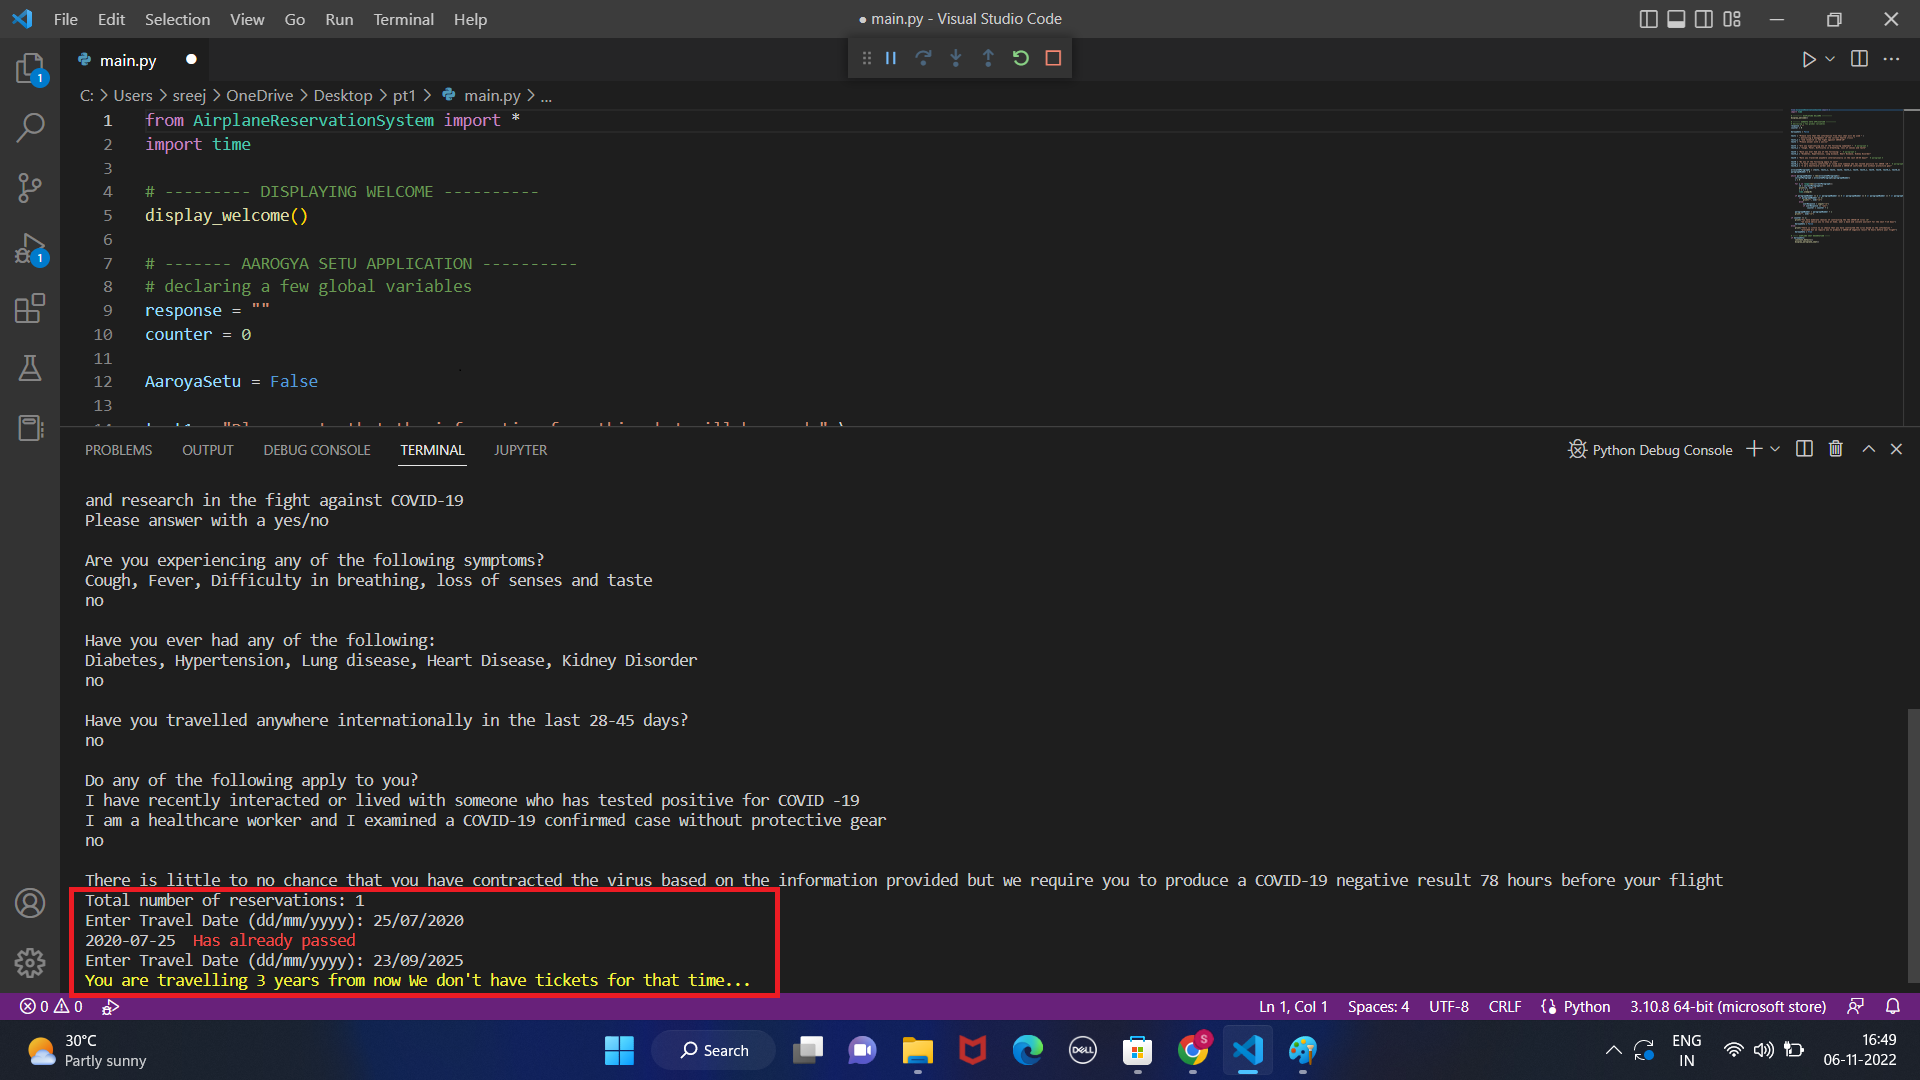Continue debugging with the Pause button
Image resolution: width=1920 pixels, height=1080 pixels.
pos(890,58)
